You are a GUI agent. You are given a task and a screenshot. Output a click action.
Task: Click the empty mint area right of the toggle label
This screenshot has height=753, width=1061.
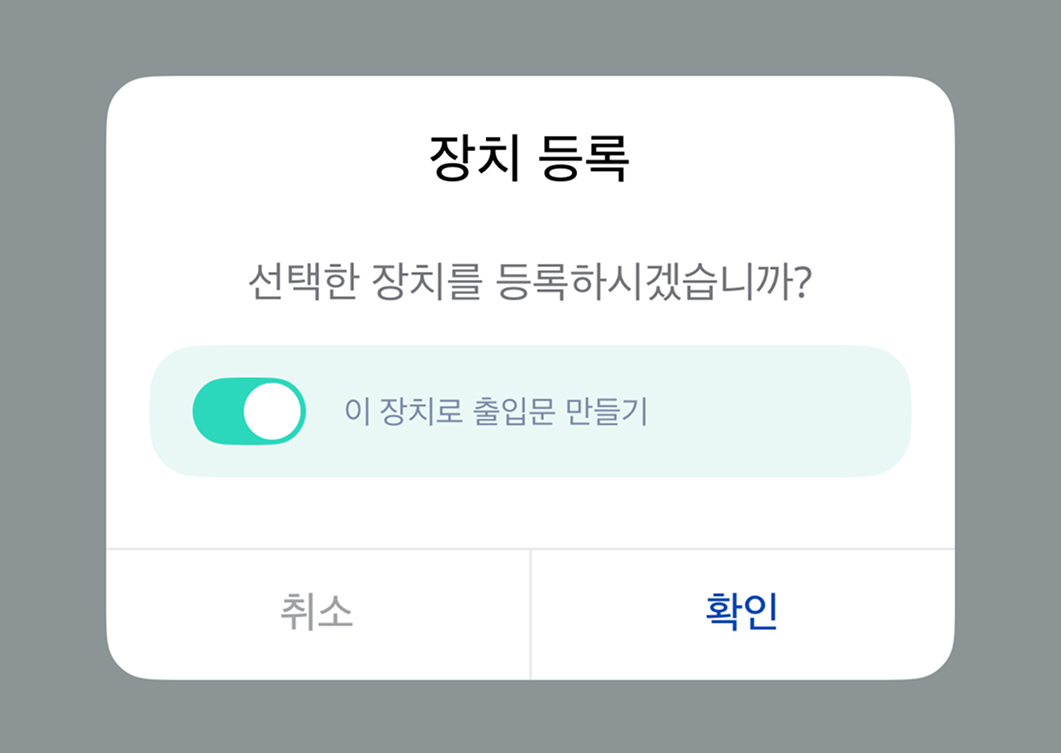pos(780,412)
